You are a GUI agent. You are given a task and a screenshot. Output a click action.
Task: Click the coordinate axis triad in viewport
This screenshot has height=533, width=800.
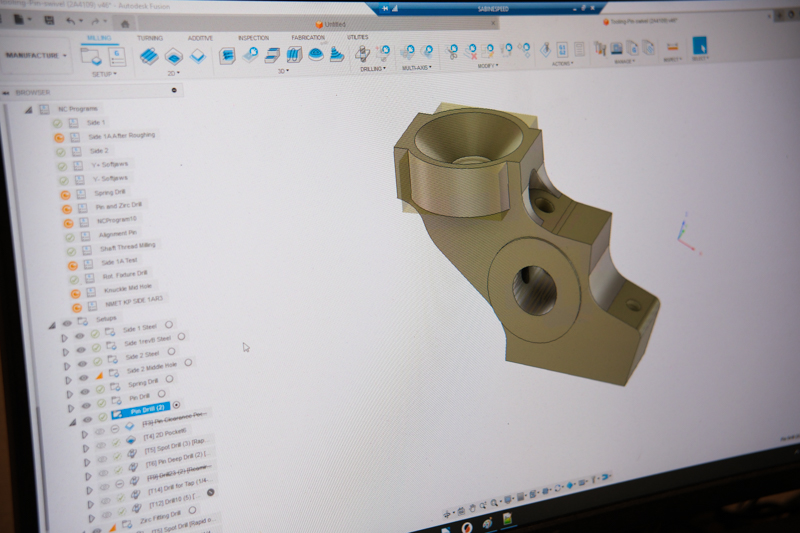pos(682,232)
